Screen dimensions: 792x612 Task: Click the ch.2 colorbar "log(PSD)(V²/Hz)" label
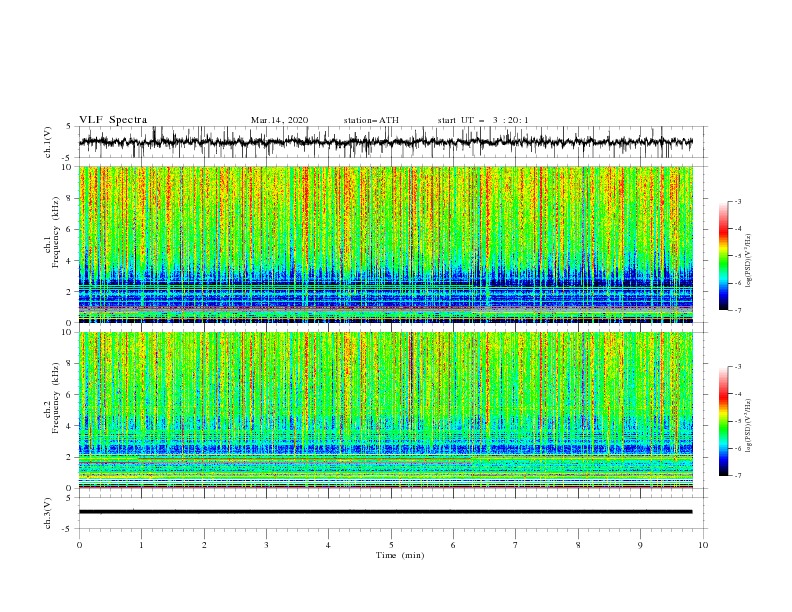pyautogui.click(x=749, y=426)
